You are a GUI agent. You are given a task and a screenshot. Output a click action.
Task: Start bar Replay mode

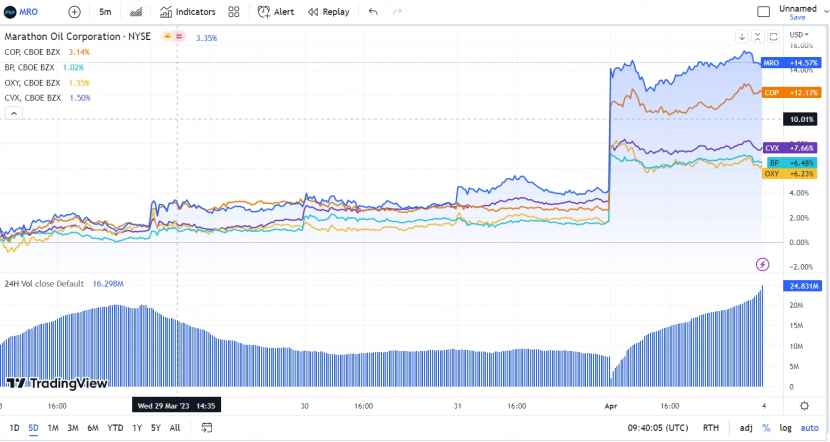click(329, 12)
